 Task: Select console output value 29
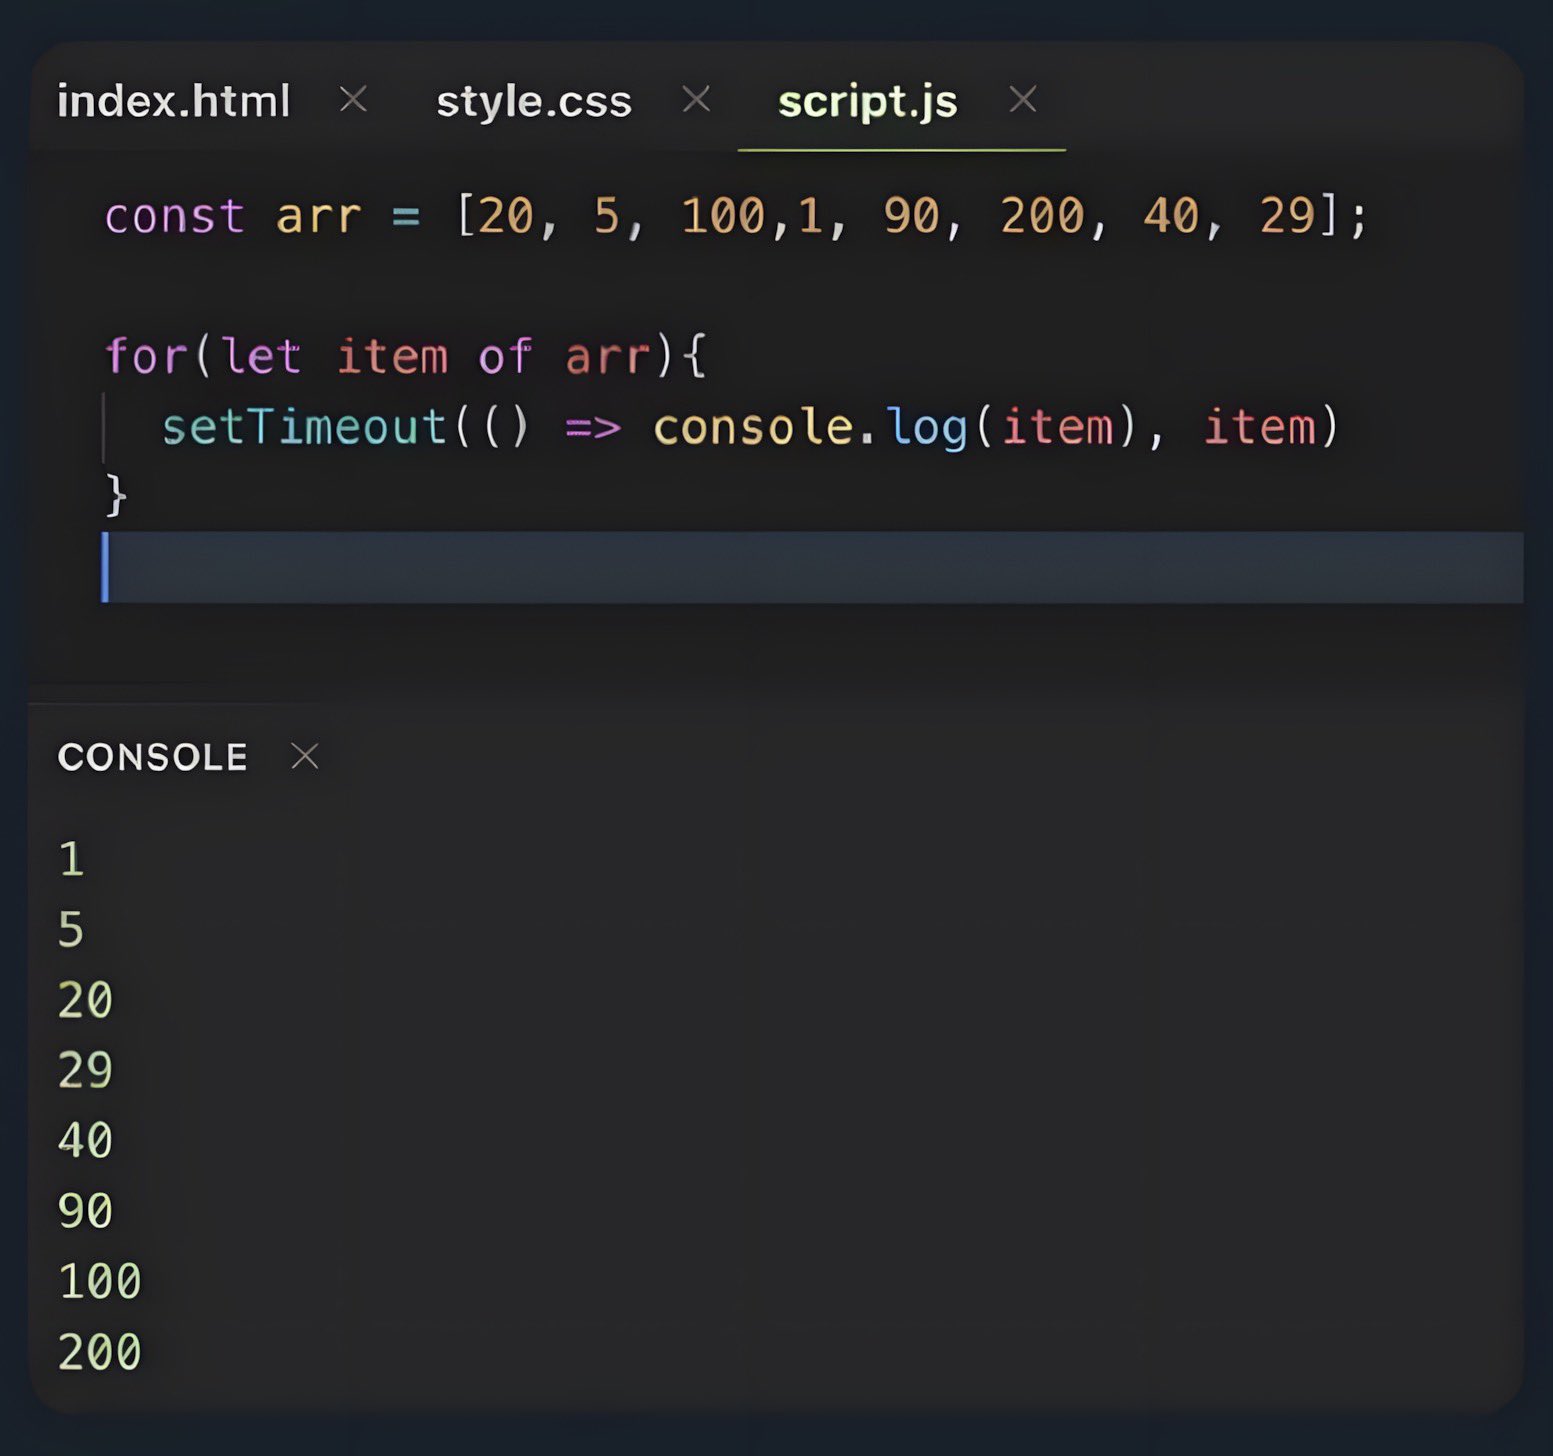(x=85, y=1070)
